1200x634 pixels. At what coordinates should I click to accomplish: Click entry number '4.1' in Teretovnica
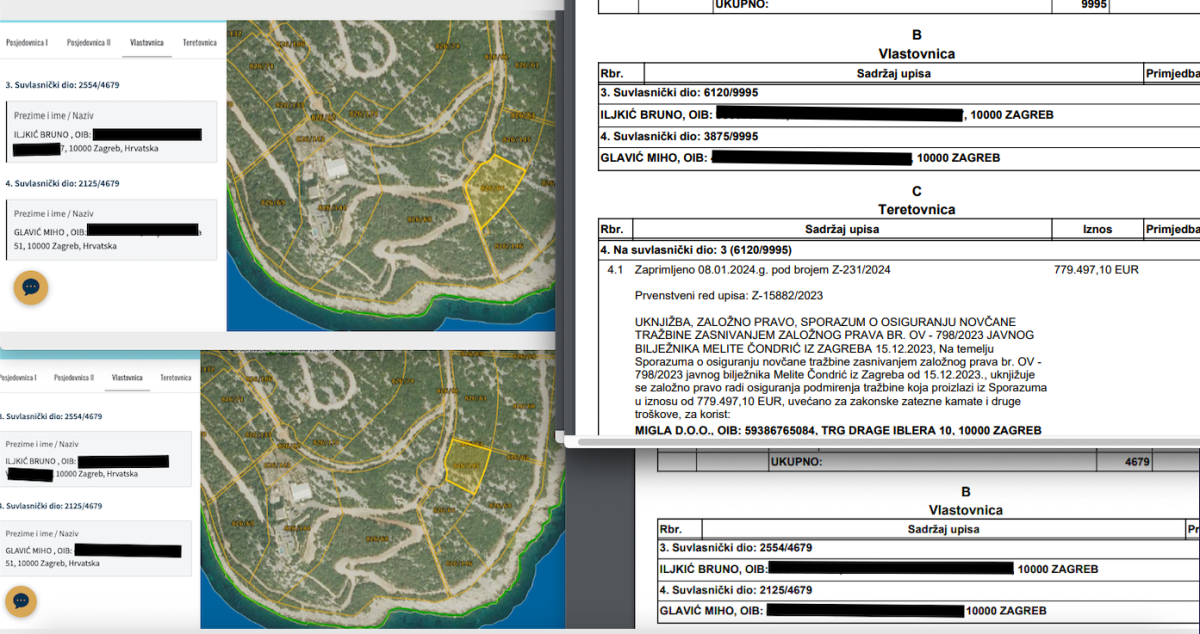pyautogui.click(x=615, y=270)
